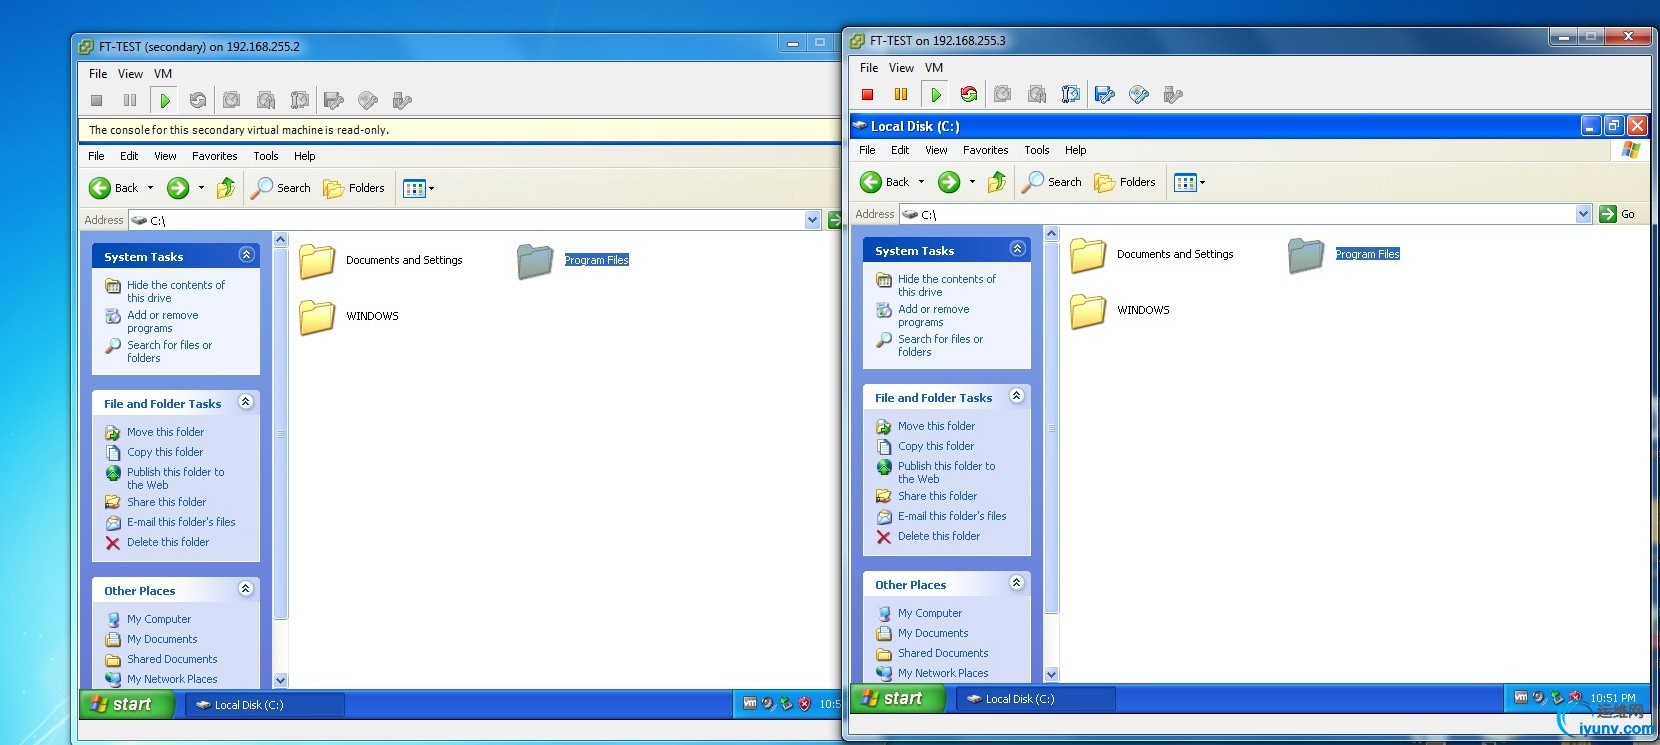Take a snapshot from the secondary console toolbar

coord(232,100)
